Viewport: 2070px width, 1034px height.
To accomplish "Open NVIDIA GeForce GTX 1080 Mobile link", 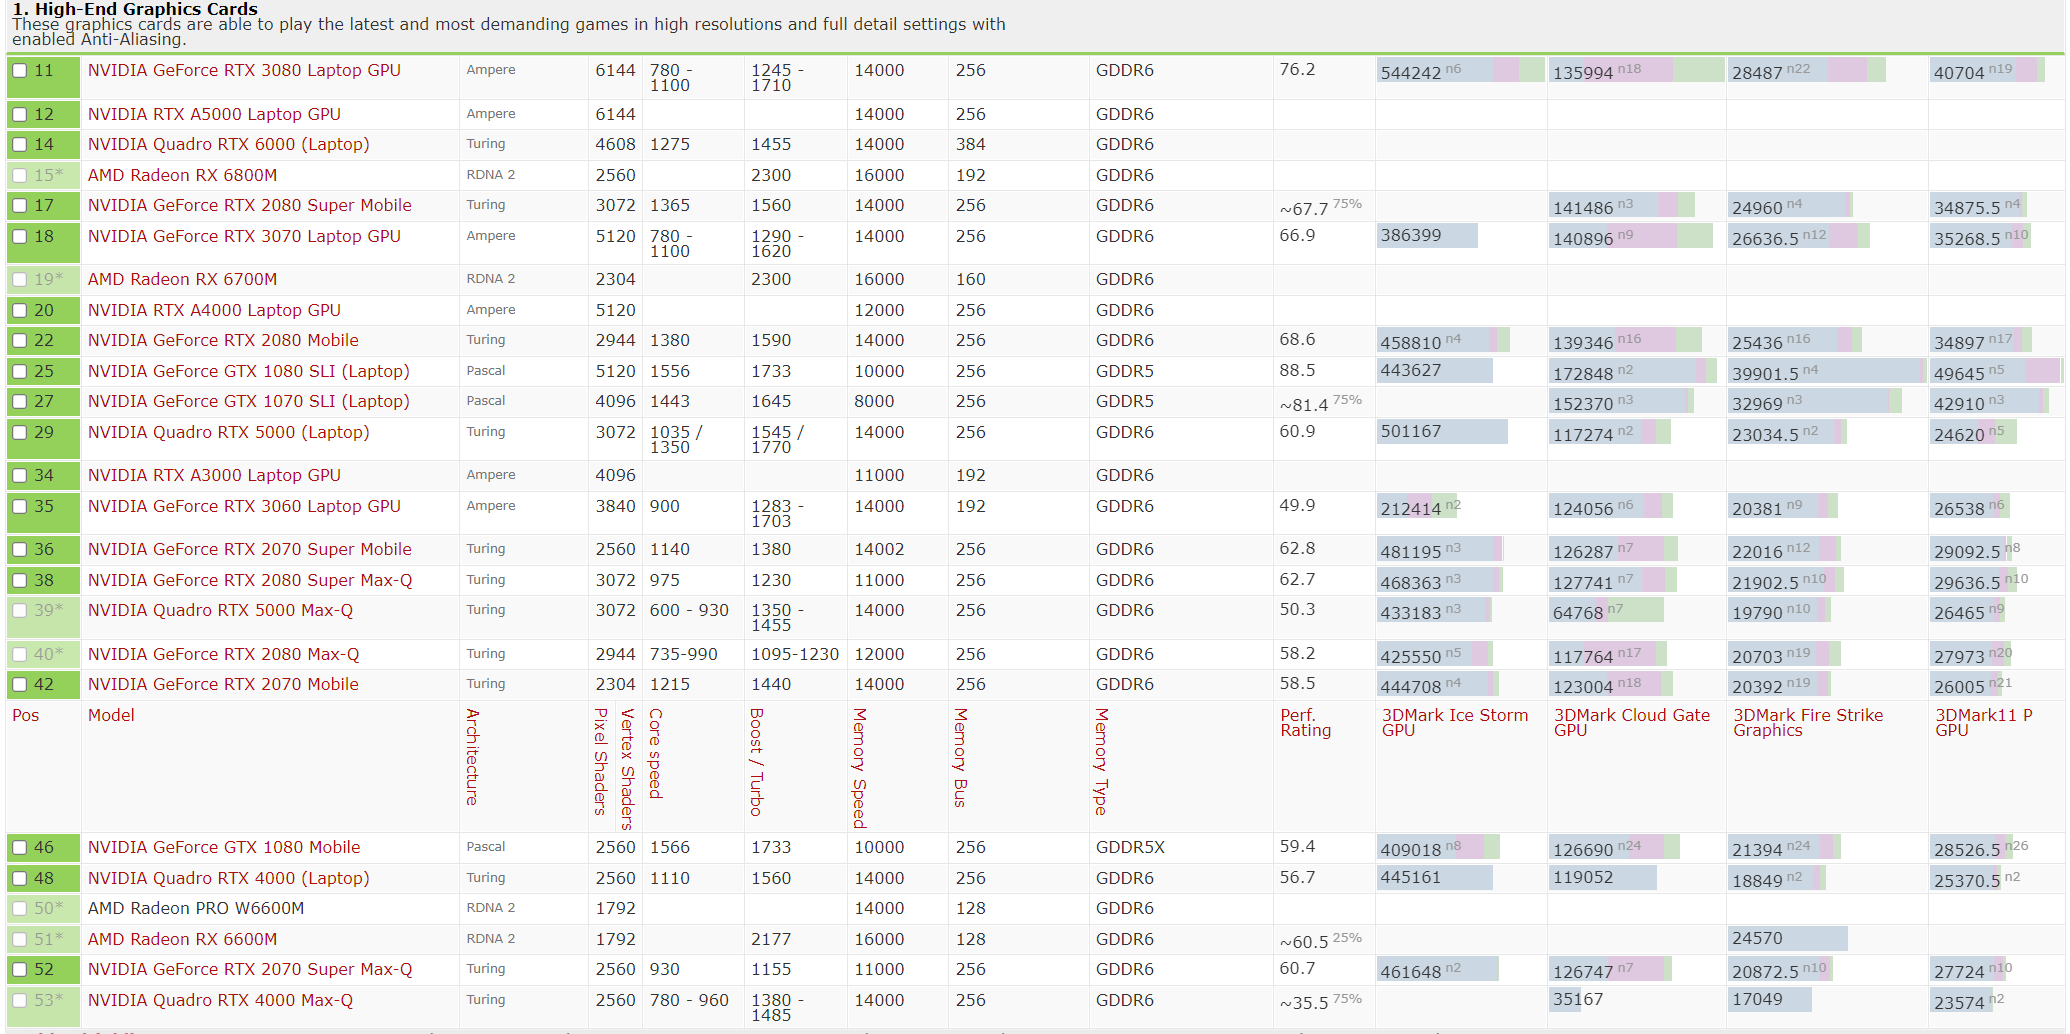I will point(224,847).
